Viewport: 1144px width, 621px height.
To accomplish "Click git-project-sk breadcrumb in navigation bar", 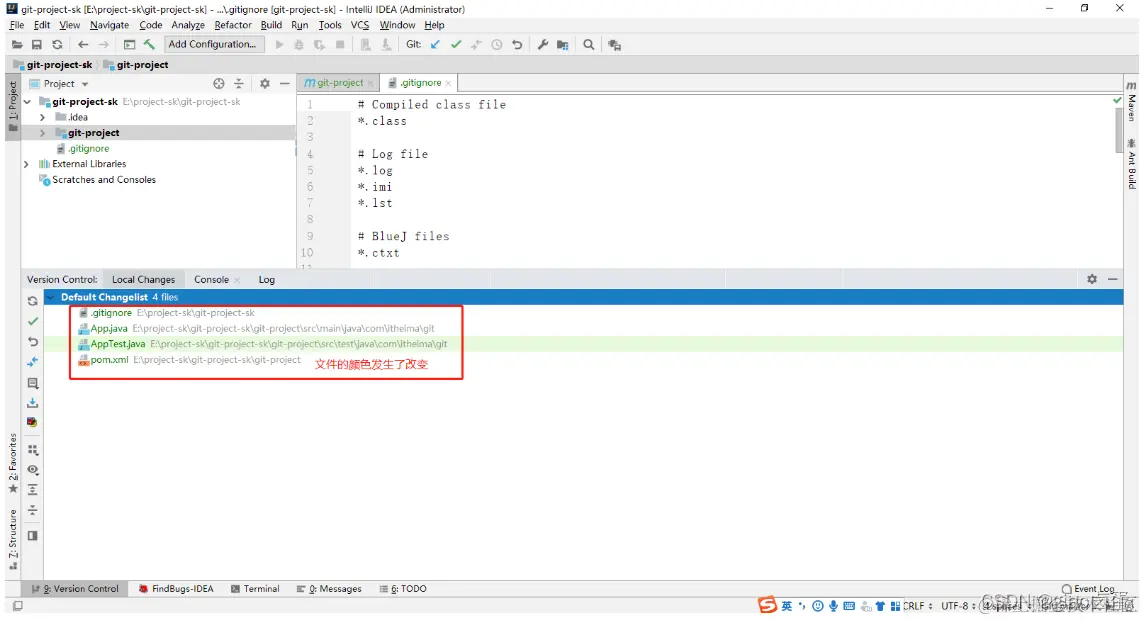I will [54, 65].
